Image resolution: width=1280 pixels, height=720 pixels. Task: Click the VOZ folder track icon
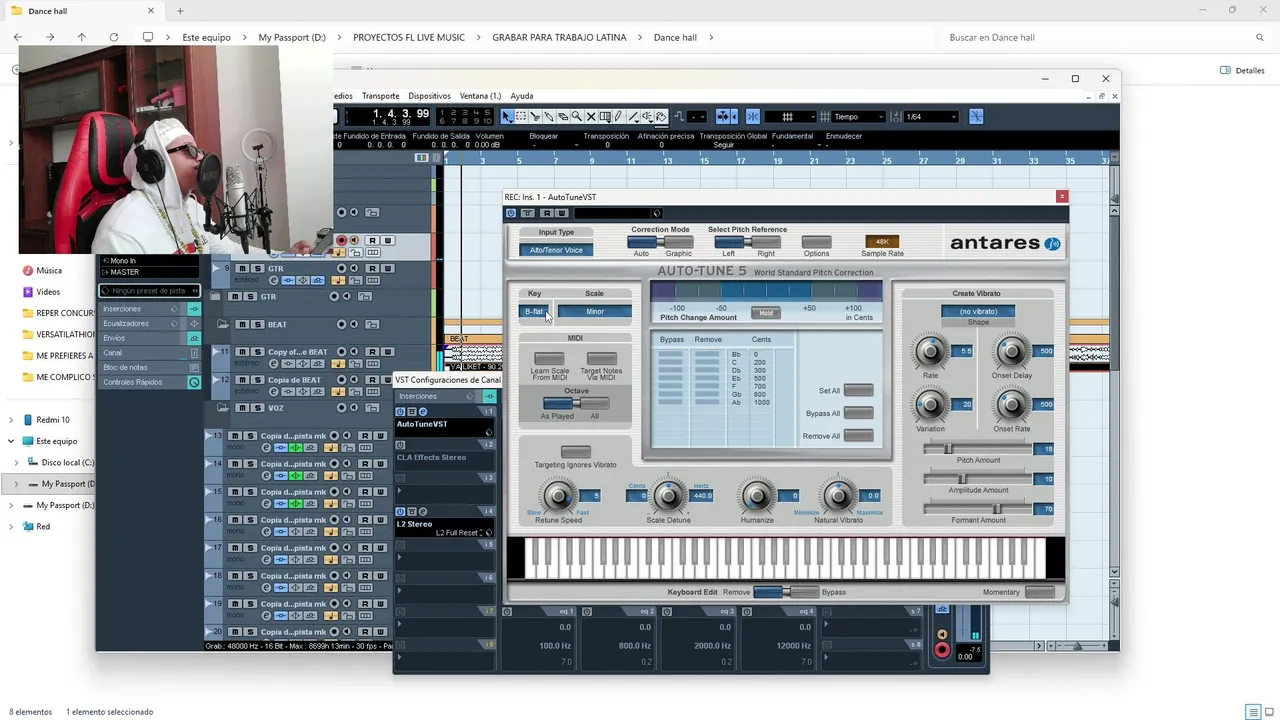(x=222, y=408)
